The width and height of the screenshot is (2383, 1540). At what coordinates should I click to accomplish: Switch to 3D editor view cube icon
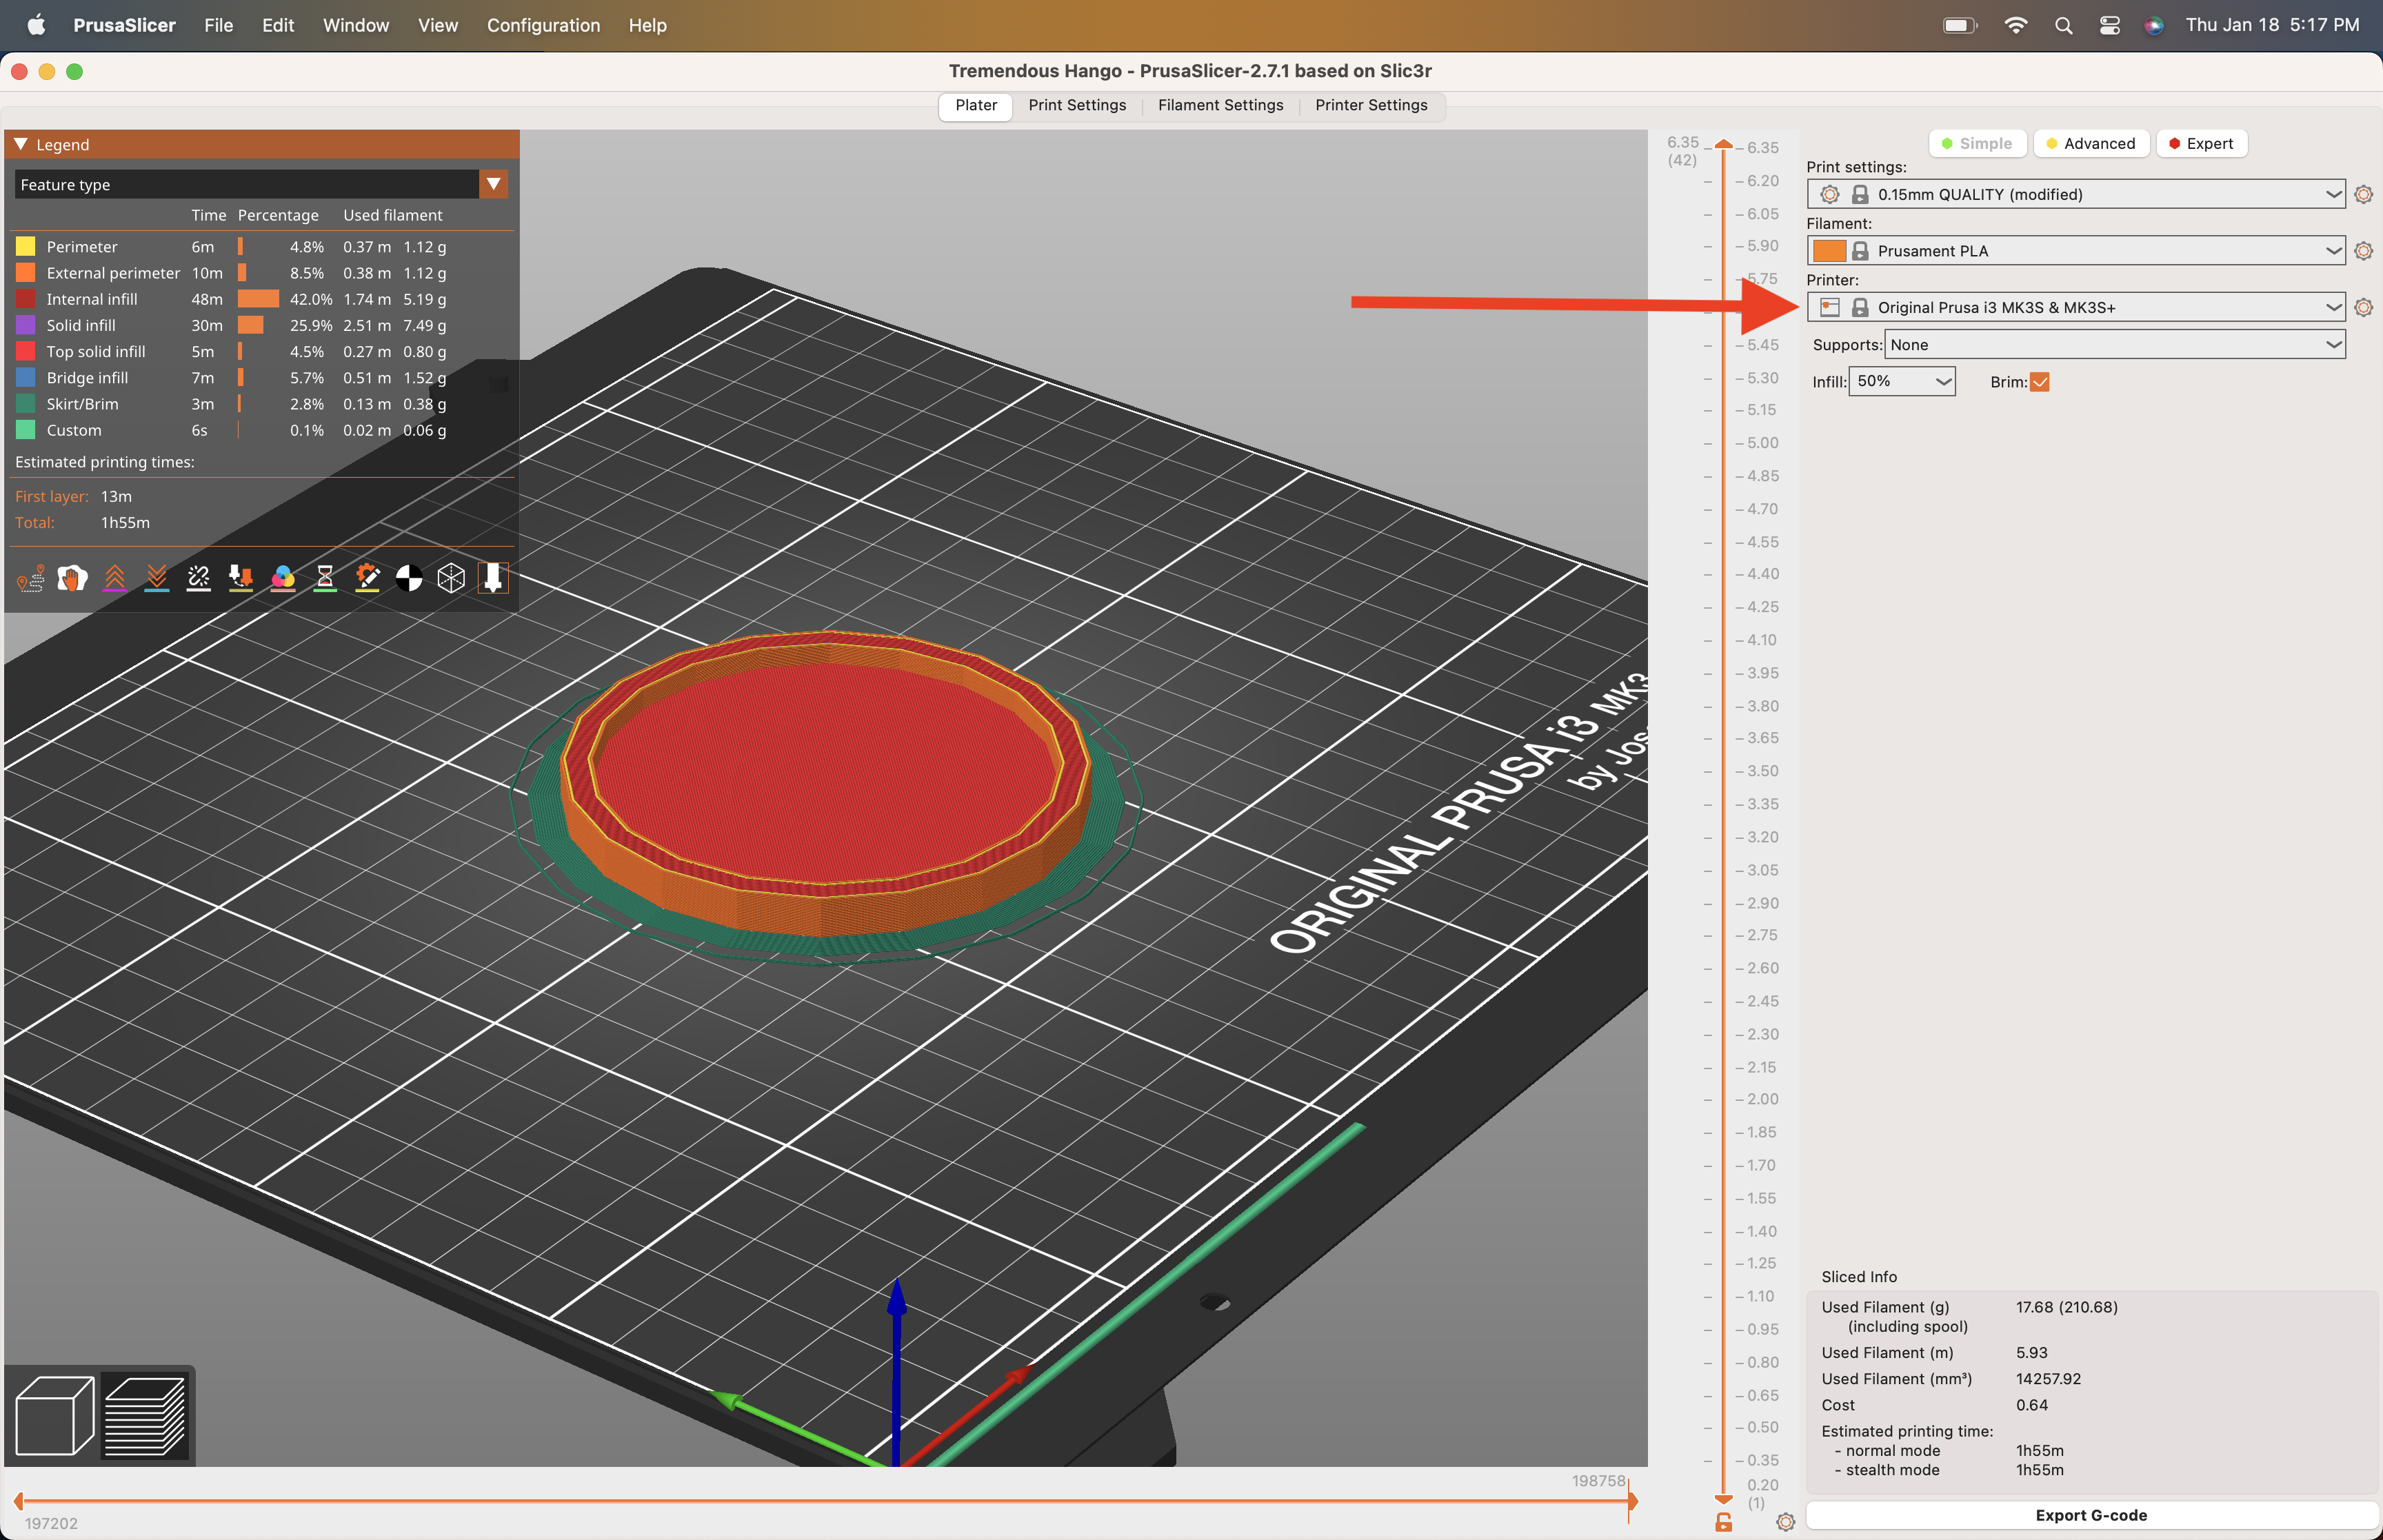(x=55, y=1415)
